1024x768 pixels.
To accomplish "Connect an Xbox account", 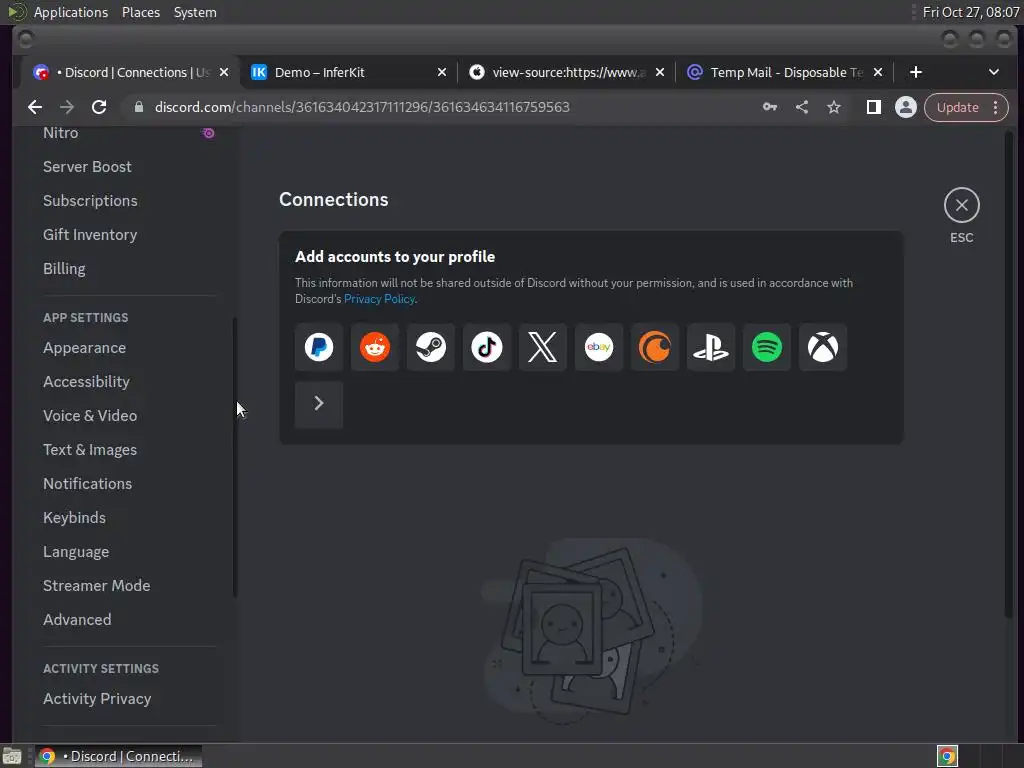I will point(823,347).
